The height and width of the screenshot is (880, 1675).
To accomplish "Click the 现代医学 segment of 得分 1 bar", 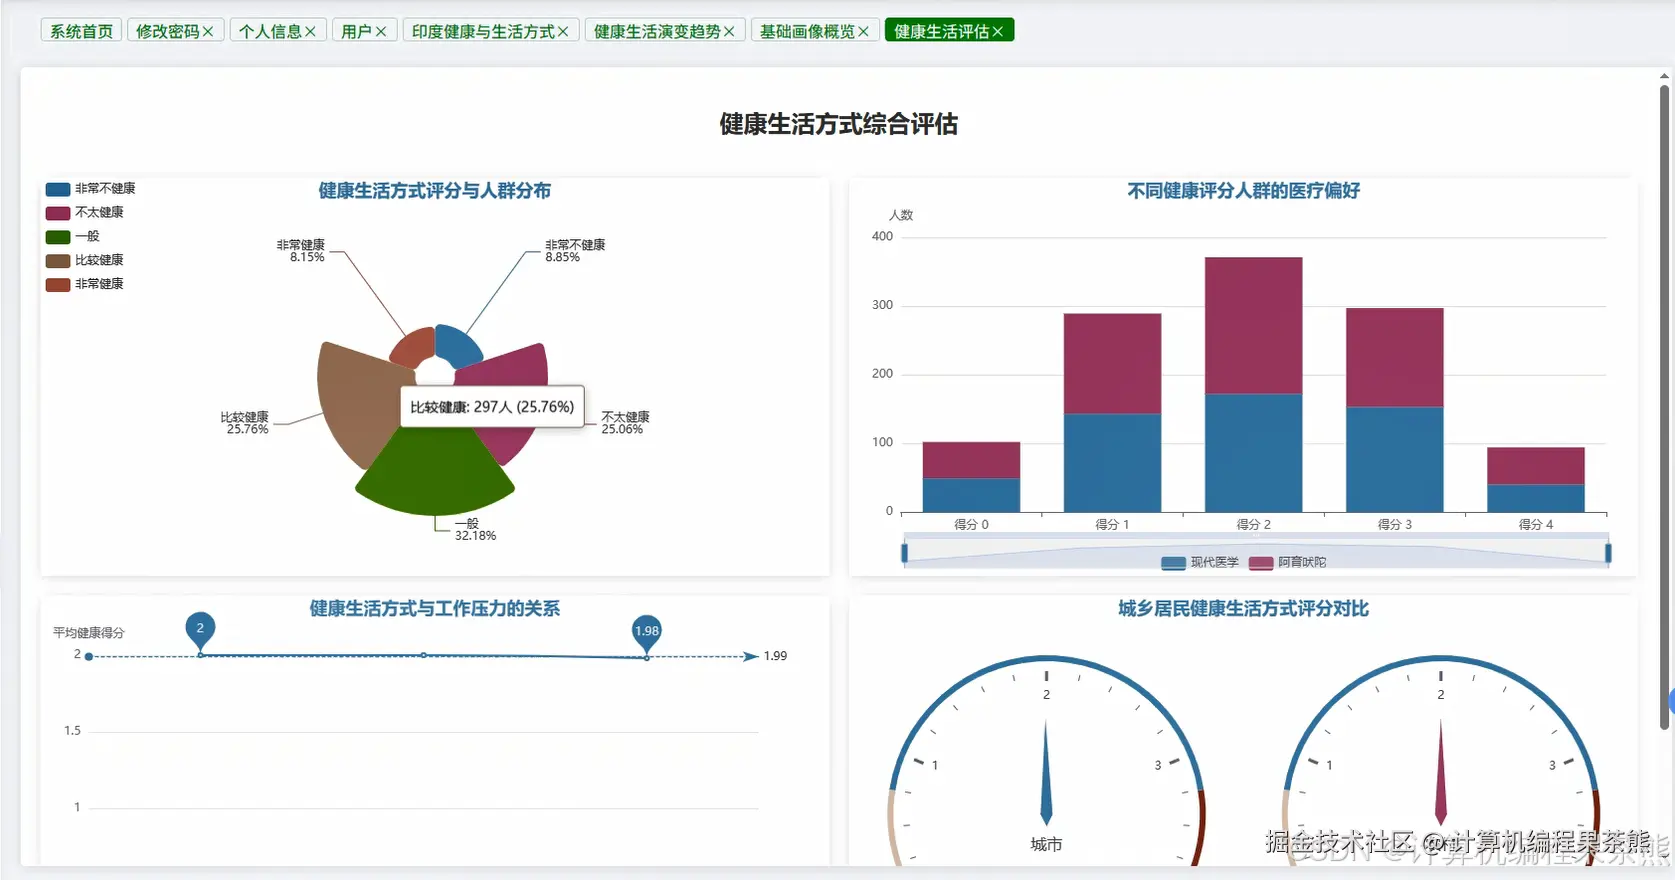I will tap(1112, 463).
